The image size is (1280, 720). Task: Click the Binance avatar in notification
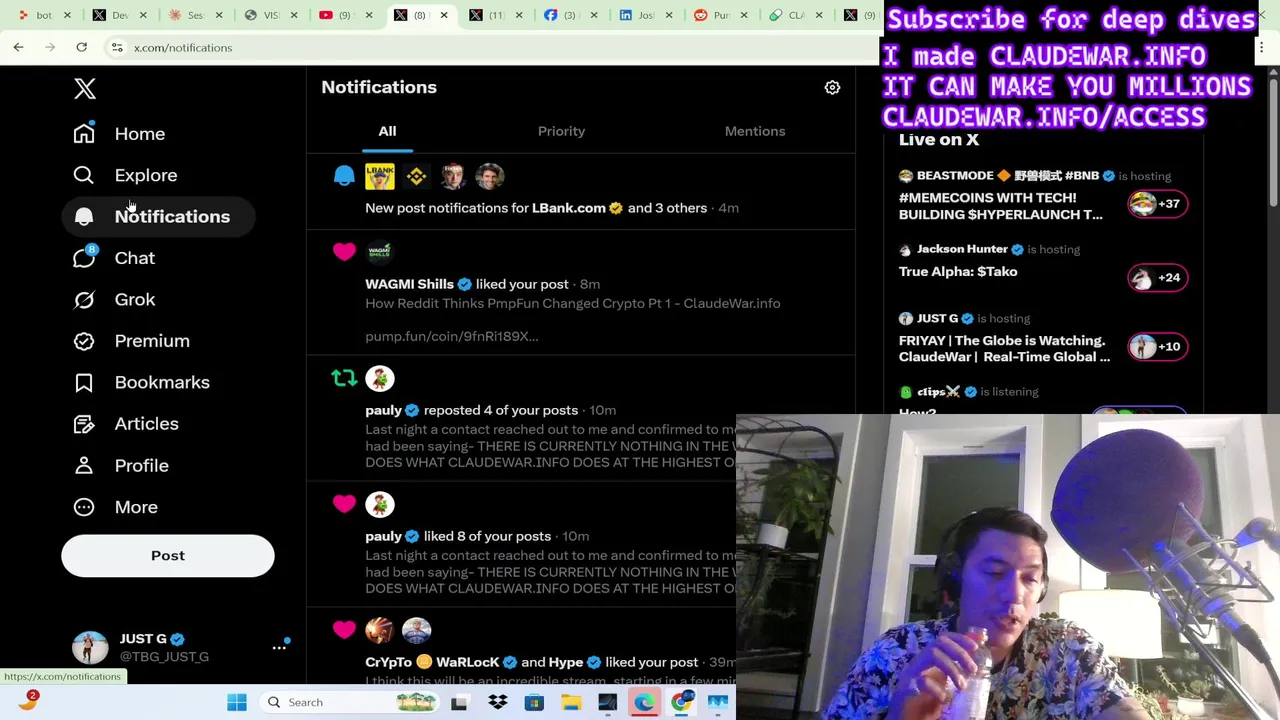tap(416, 176)
